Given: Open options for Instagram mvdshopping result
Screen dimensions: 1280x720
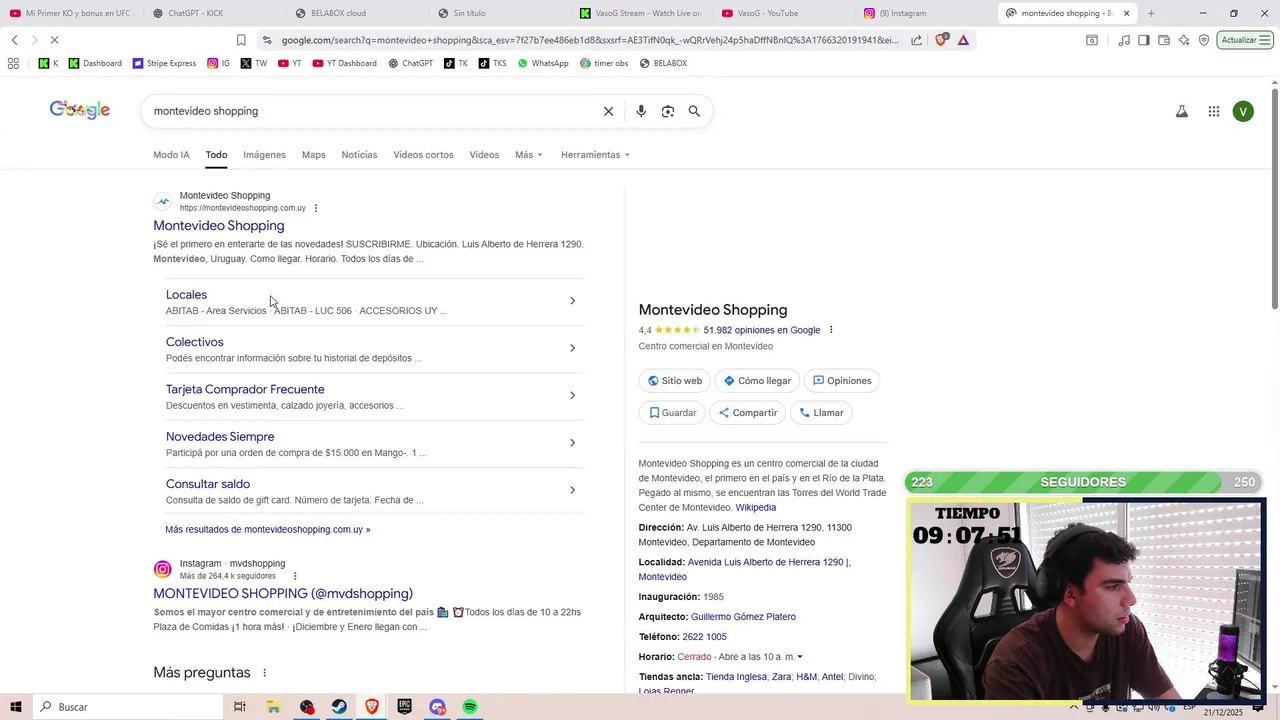Looking at the screenshot, I should coord(295,576).
